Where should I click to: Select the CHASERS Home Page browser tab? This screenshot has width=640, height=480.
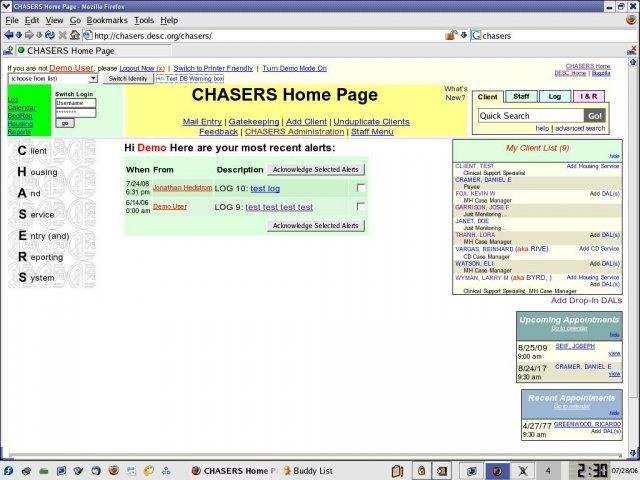(x=93, y=51)
